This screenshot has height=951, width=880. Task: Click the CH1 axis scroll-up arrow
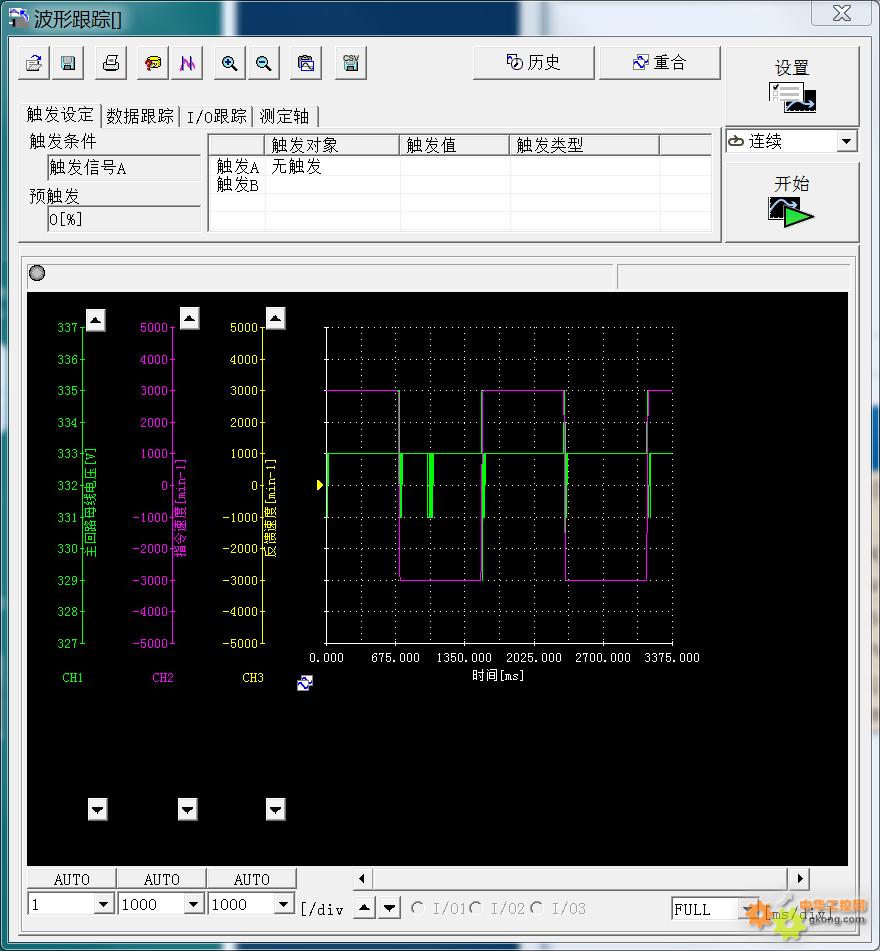click(95, 320)
